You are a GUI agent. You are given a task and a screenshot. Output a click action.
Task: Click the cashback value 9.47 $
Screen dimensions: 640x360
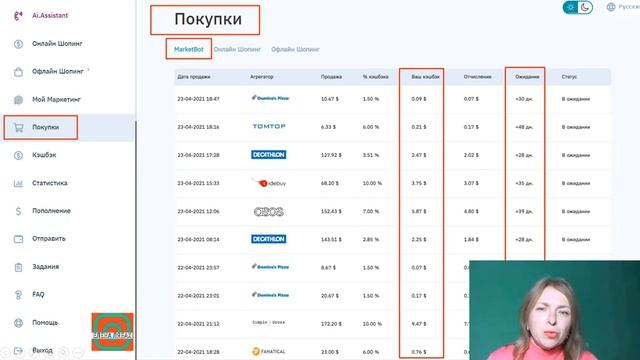pyautogui.click(x=419, y=324)
